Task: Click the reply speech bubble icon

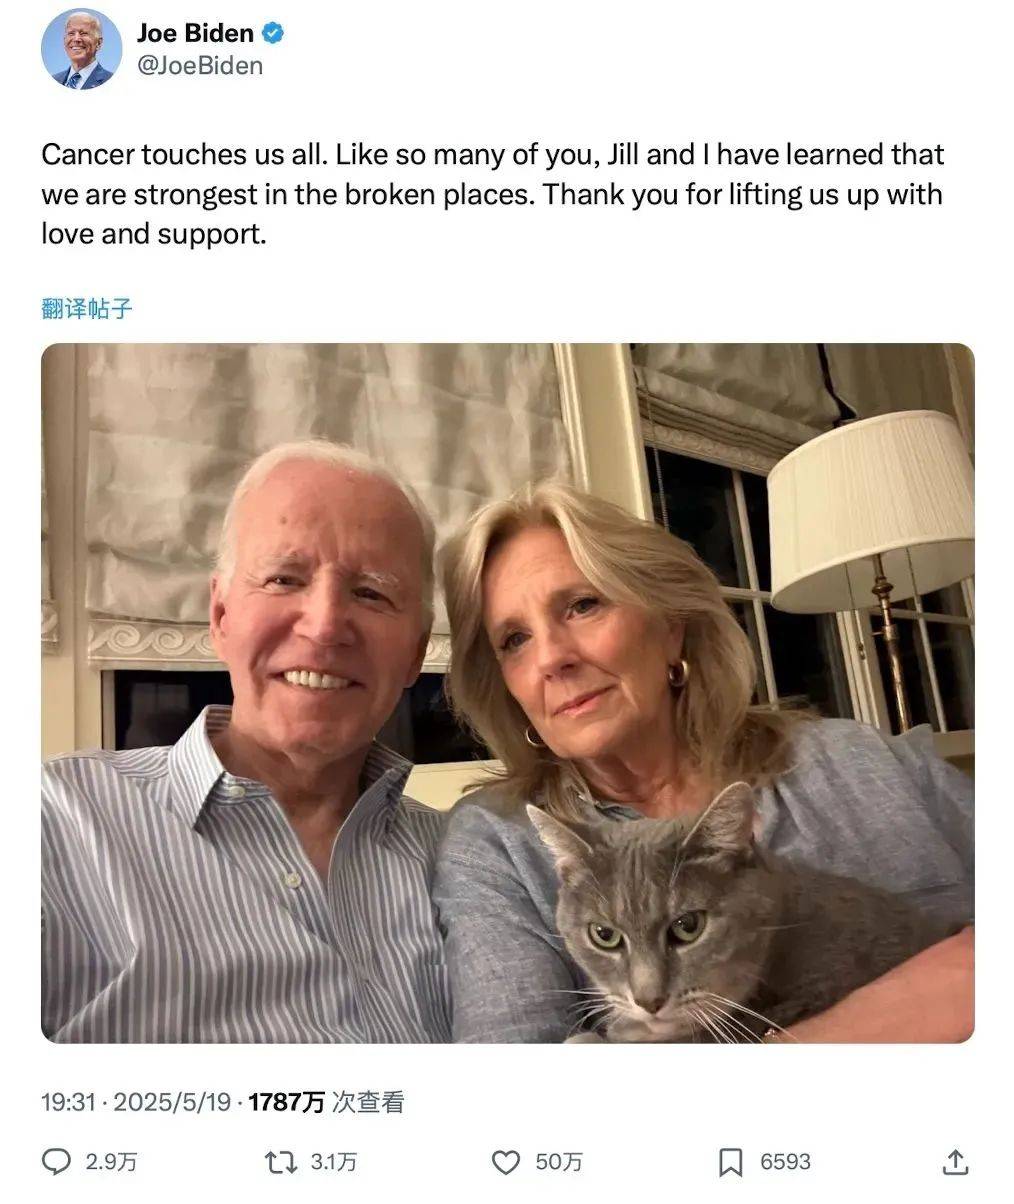Action: point(56,1161)
